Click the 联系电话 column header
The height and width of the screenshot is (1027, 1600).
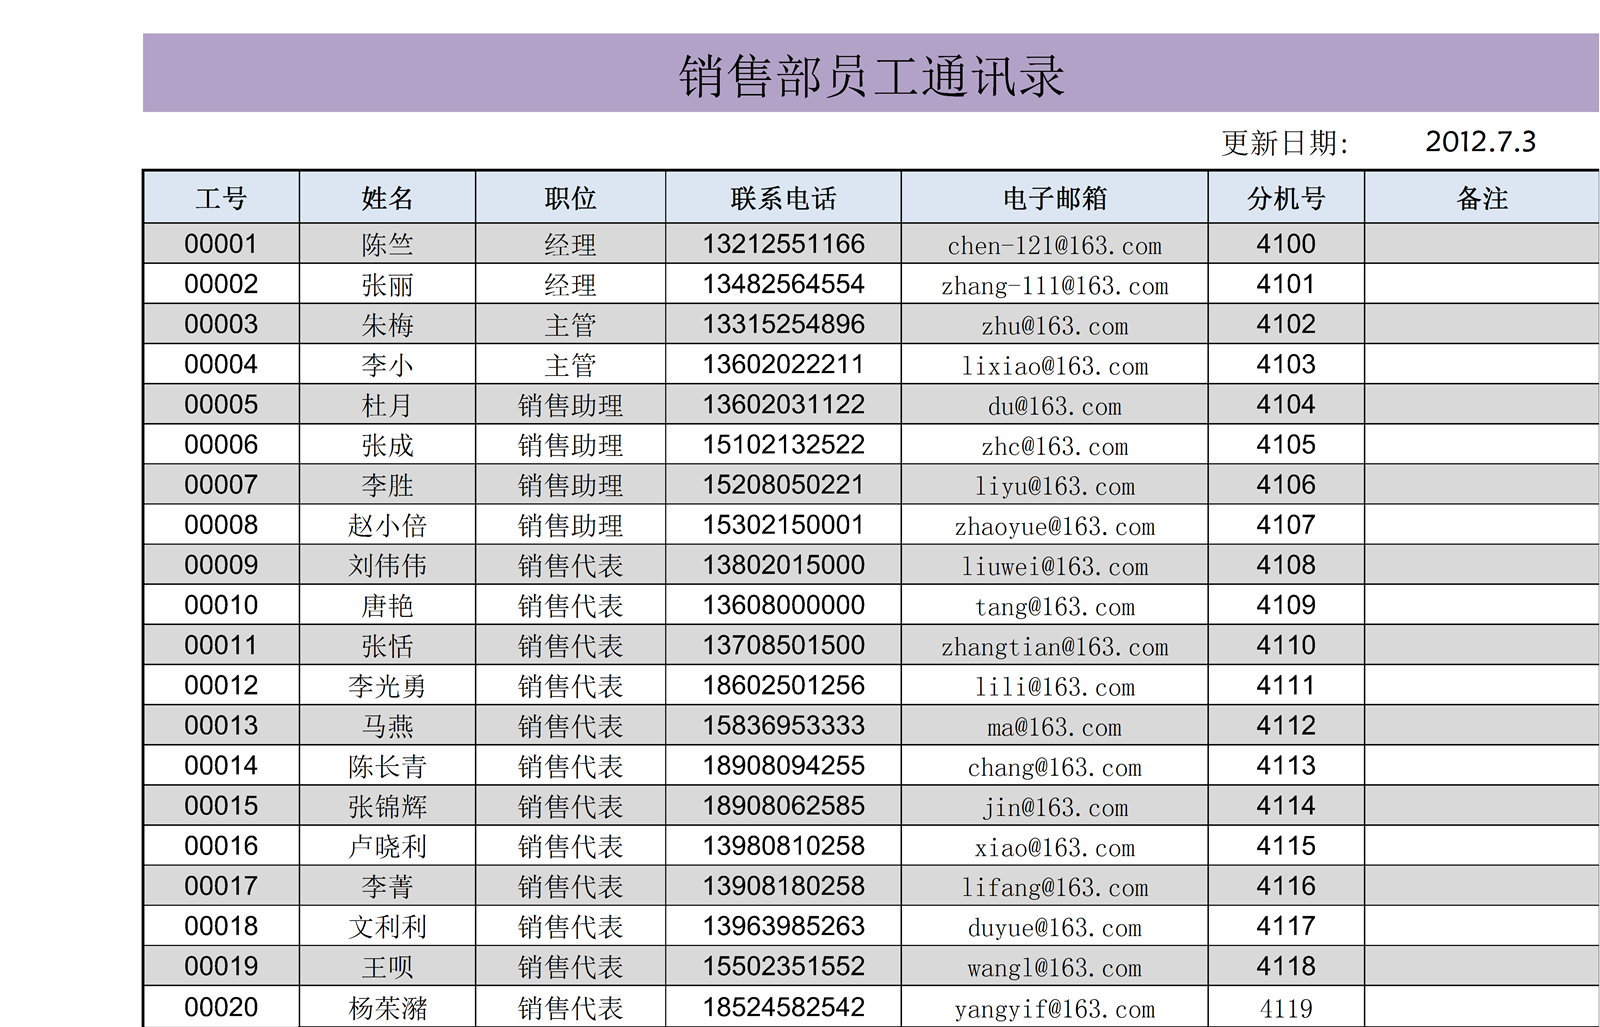click(783, 198)
